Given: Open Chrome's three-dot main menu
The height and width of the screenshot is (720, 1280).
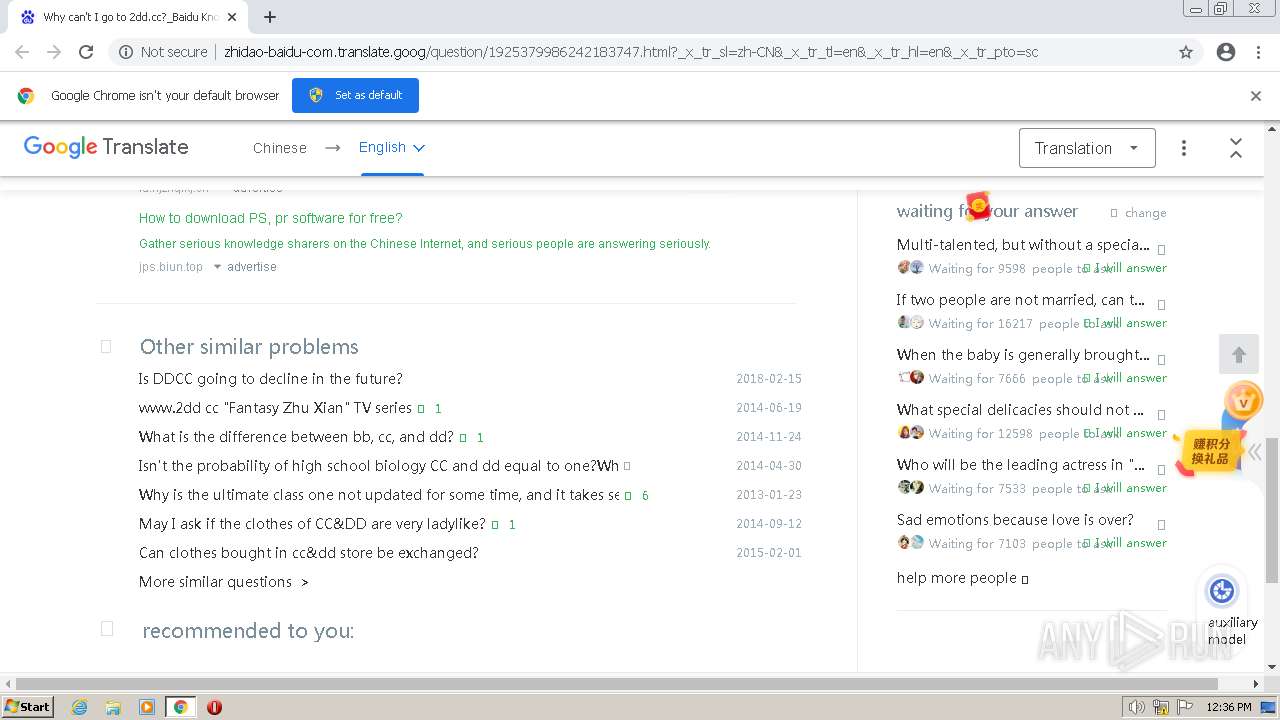Looking at the screenshot, I should (1258, 52).
